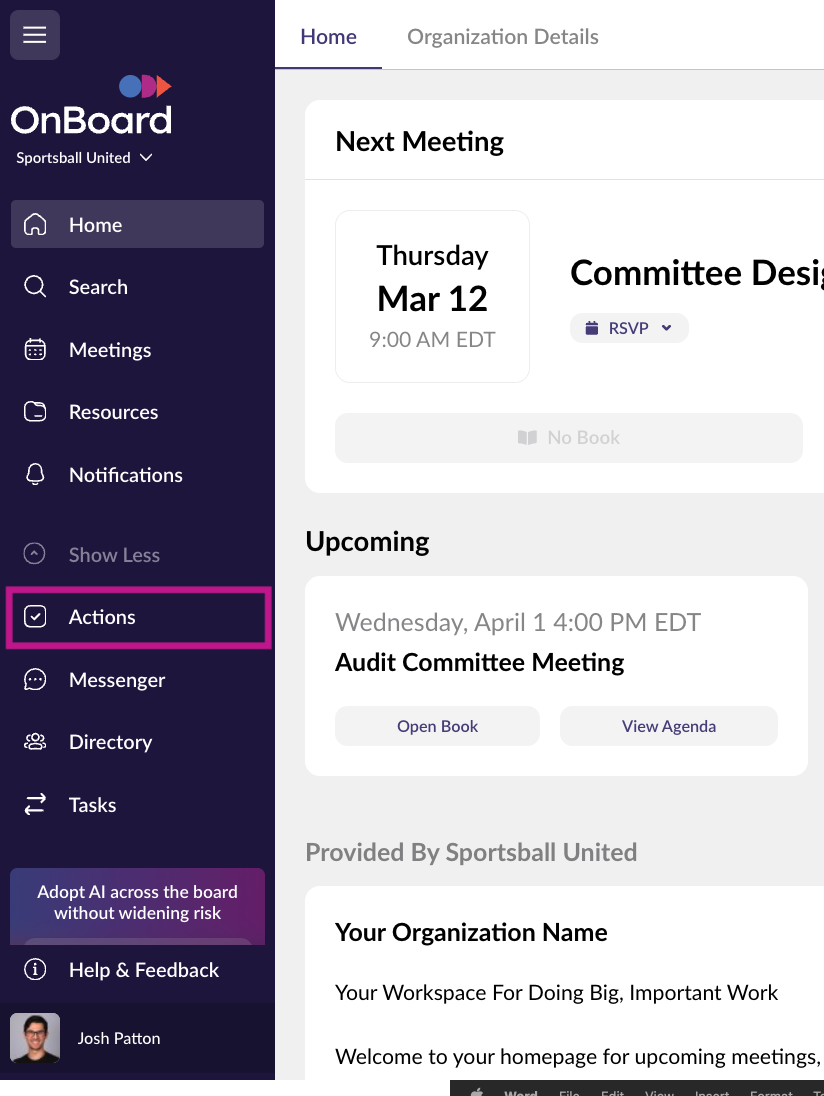This screenshot has height=1096, width=824.
Task: Open Search via magnifier icon
Action: 35,287
